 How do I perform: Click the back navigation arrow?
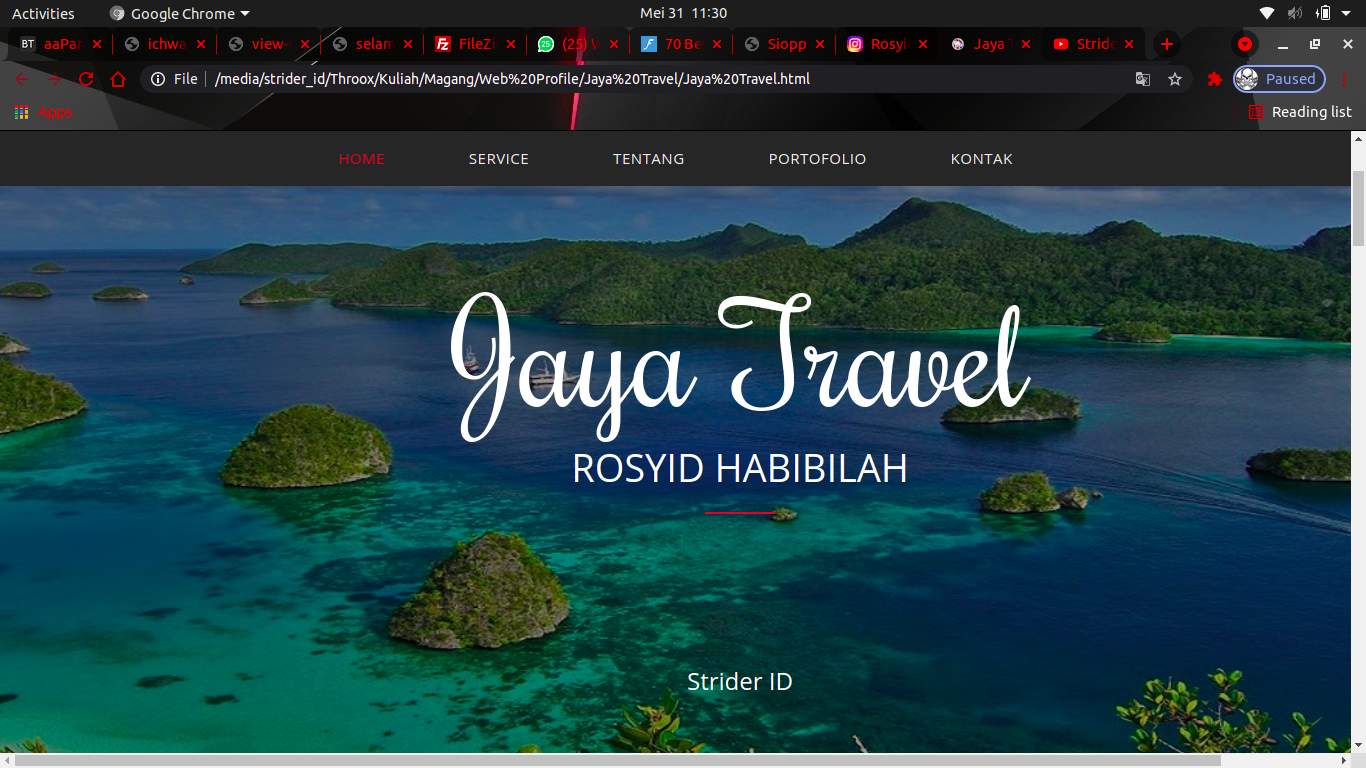tap(22, 79)
